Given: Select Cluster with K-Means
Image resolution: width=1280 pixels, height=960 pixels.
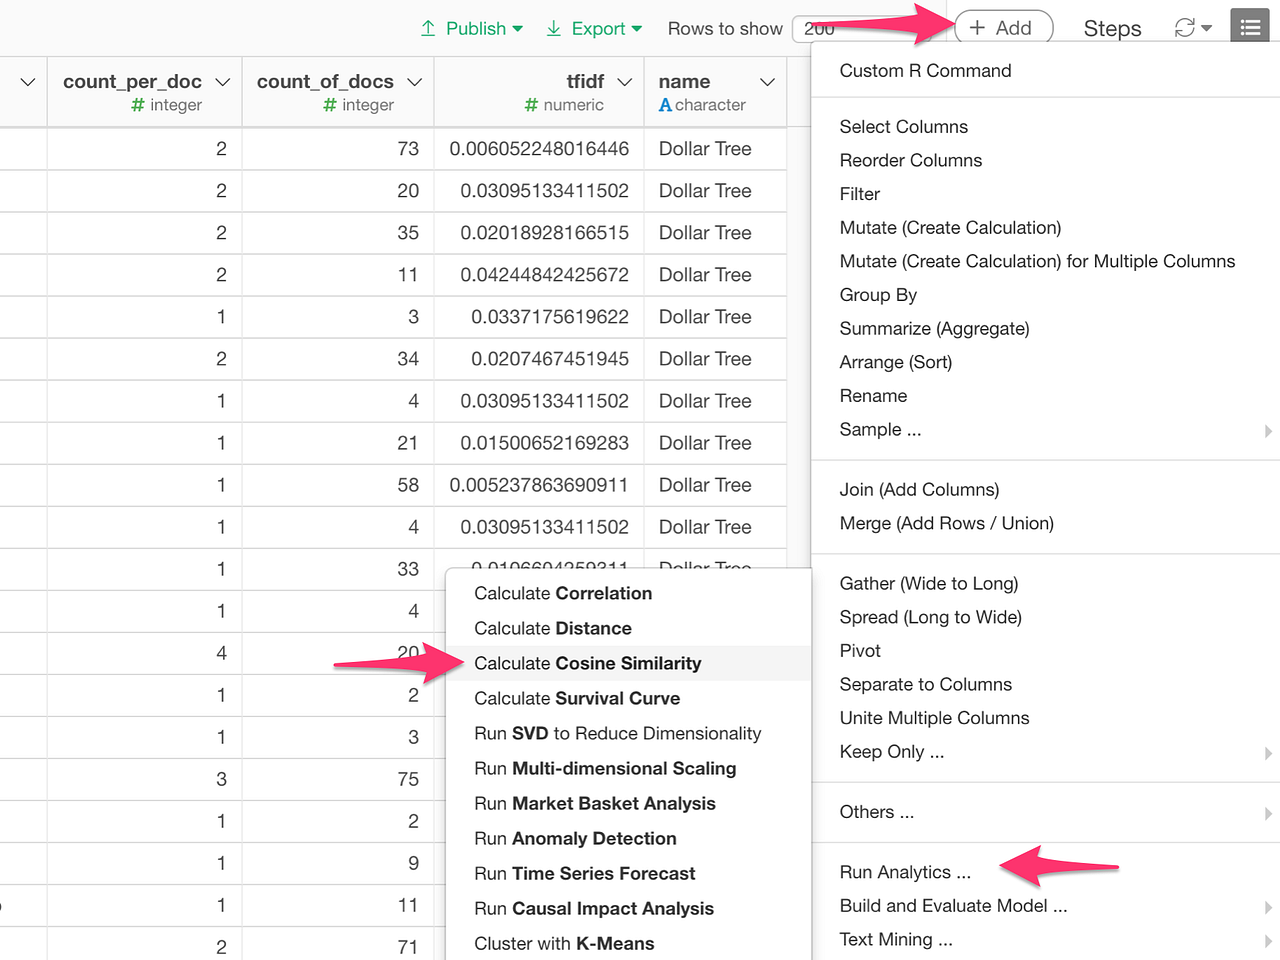Looking at the screenshot, I should (x=564, y=943).
